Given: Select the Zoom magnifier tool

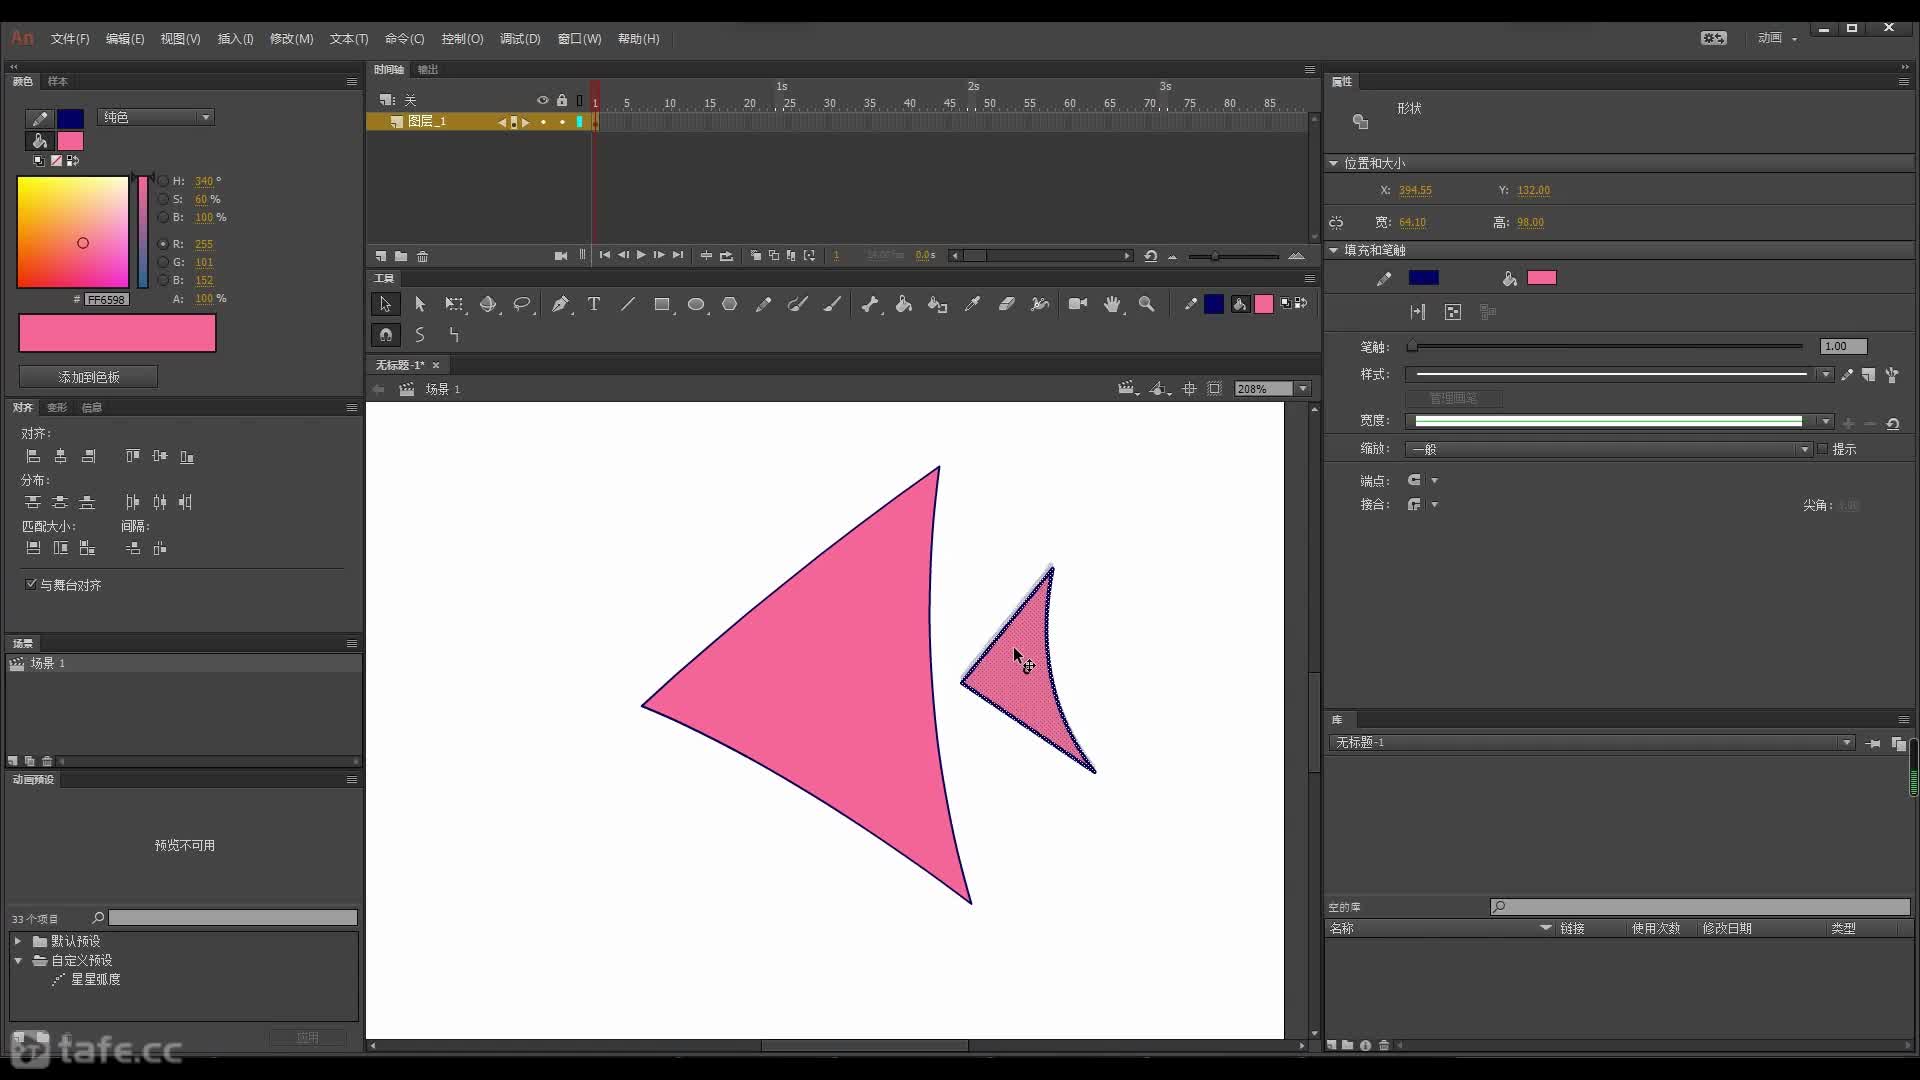Looking at the screenshot, I should tap(1147, 304).
